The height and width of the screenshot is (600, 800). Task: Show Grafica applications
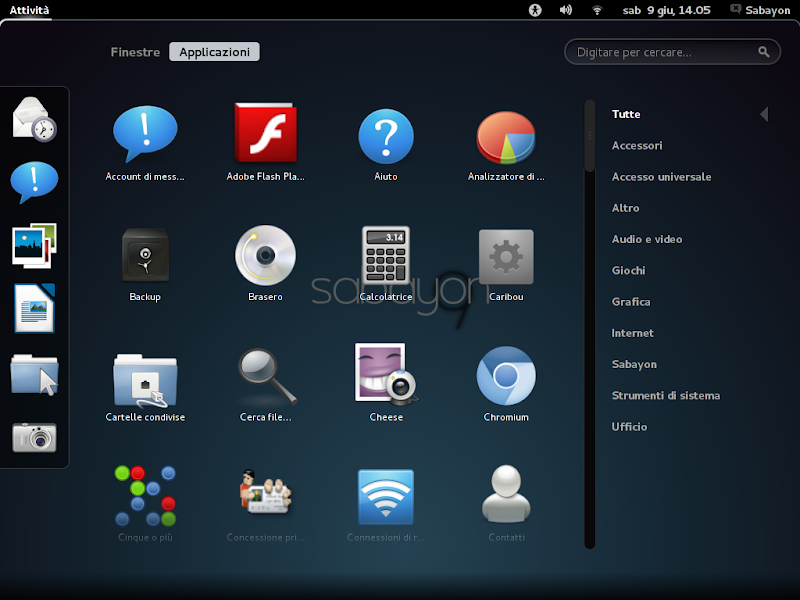click(x=631, y=302)
